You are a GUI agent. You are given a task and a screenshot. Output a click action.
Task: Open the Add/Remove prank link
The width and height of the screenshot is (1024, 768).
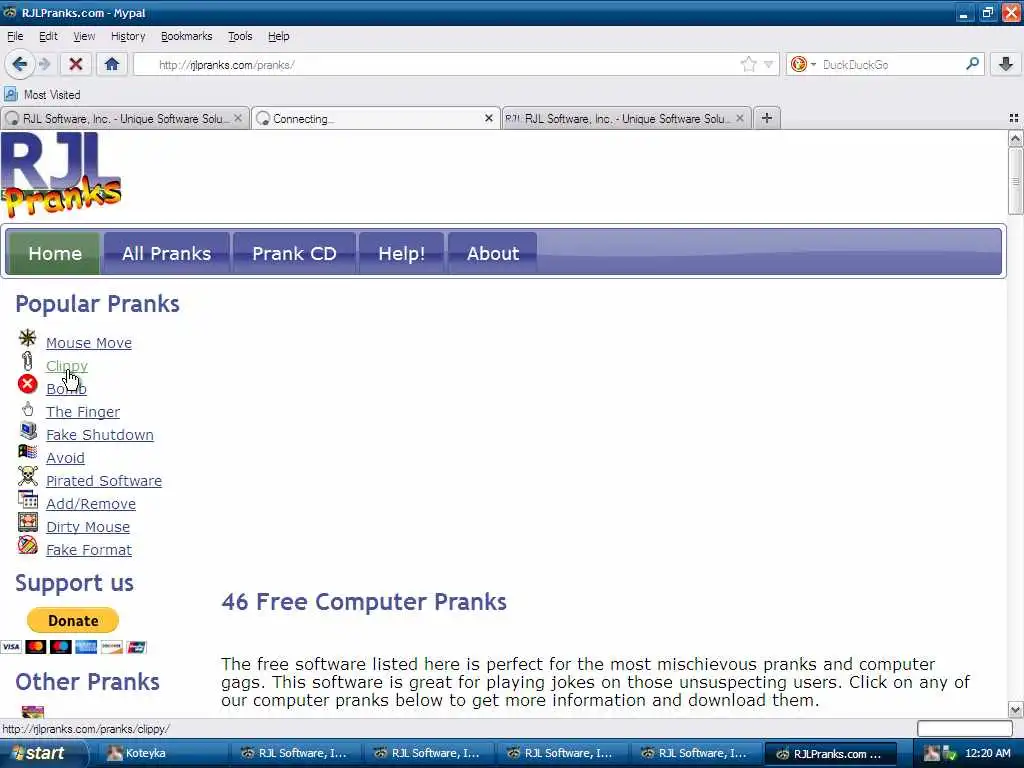(91, 504)
